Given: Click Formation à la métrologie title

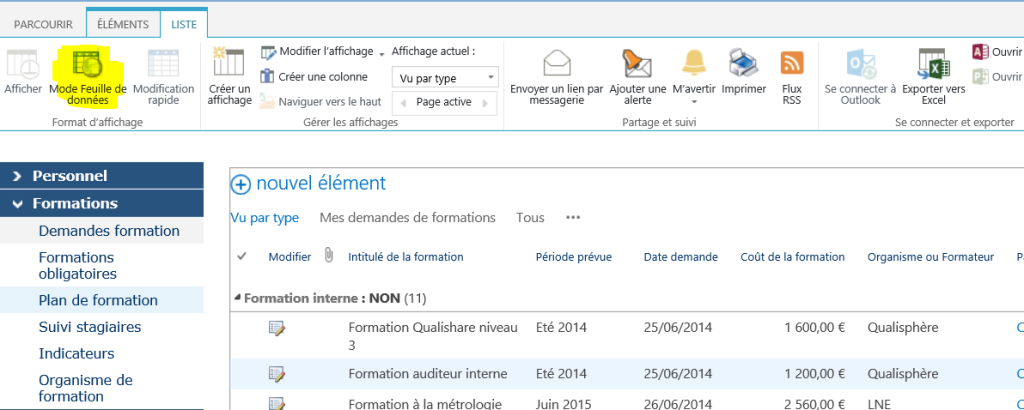Looking at the screenshot, I should [x=424, y=403].
